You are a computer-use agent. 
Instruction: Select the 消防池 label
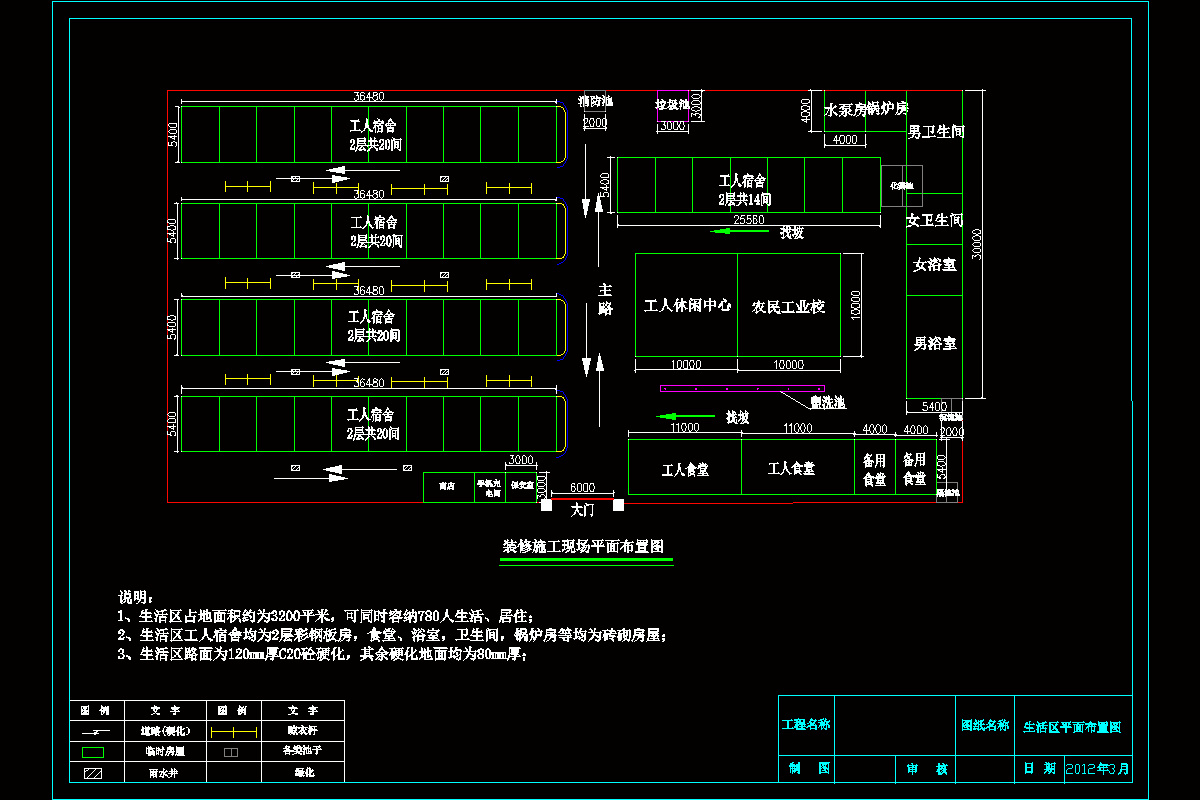click(594, 102)
